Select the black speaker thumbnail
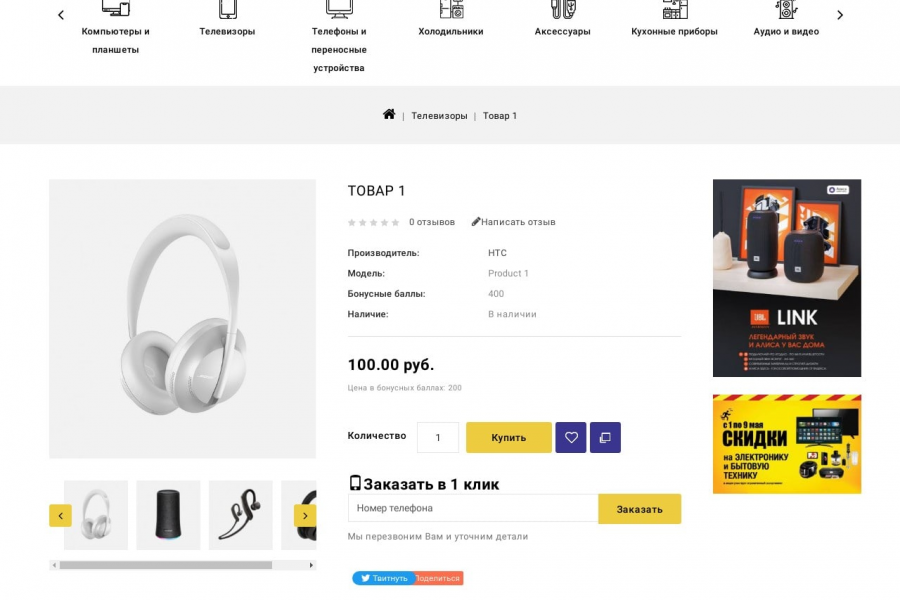 [x=168, y=515]
